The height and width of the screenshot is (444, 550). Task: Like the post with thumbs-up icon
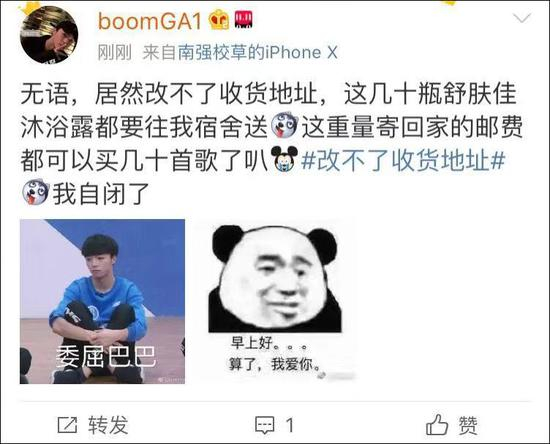pyautogui.click(x=437, y=425)
